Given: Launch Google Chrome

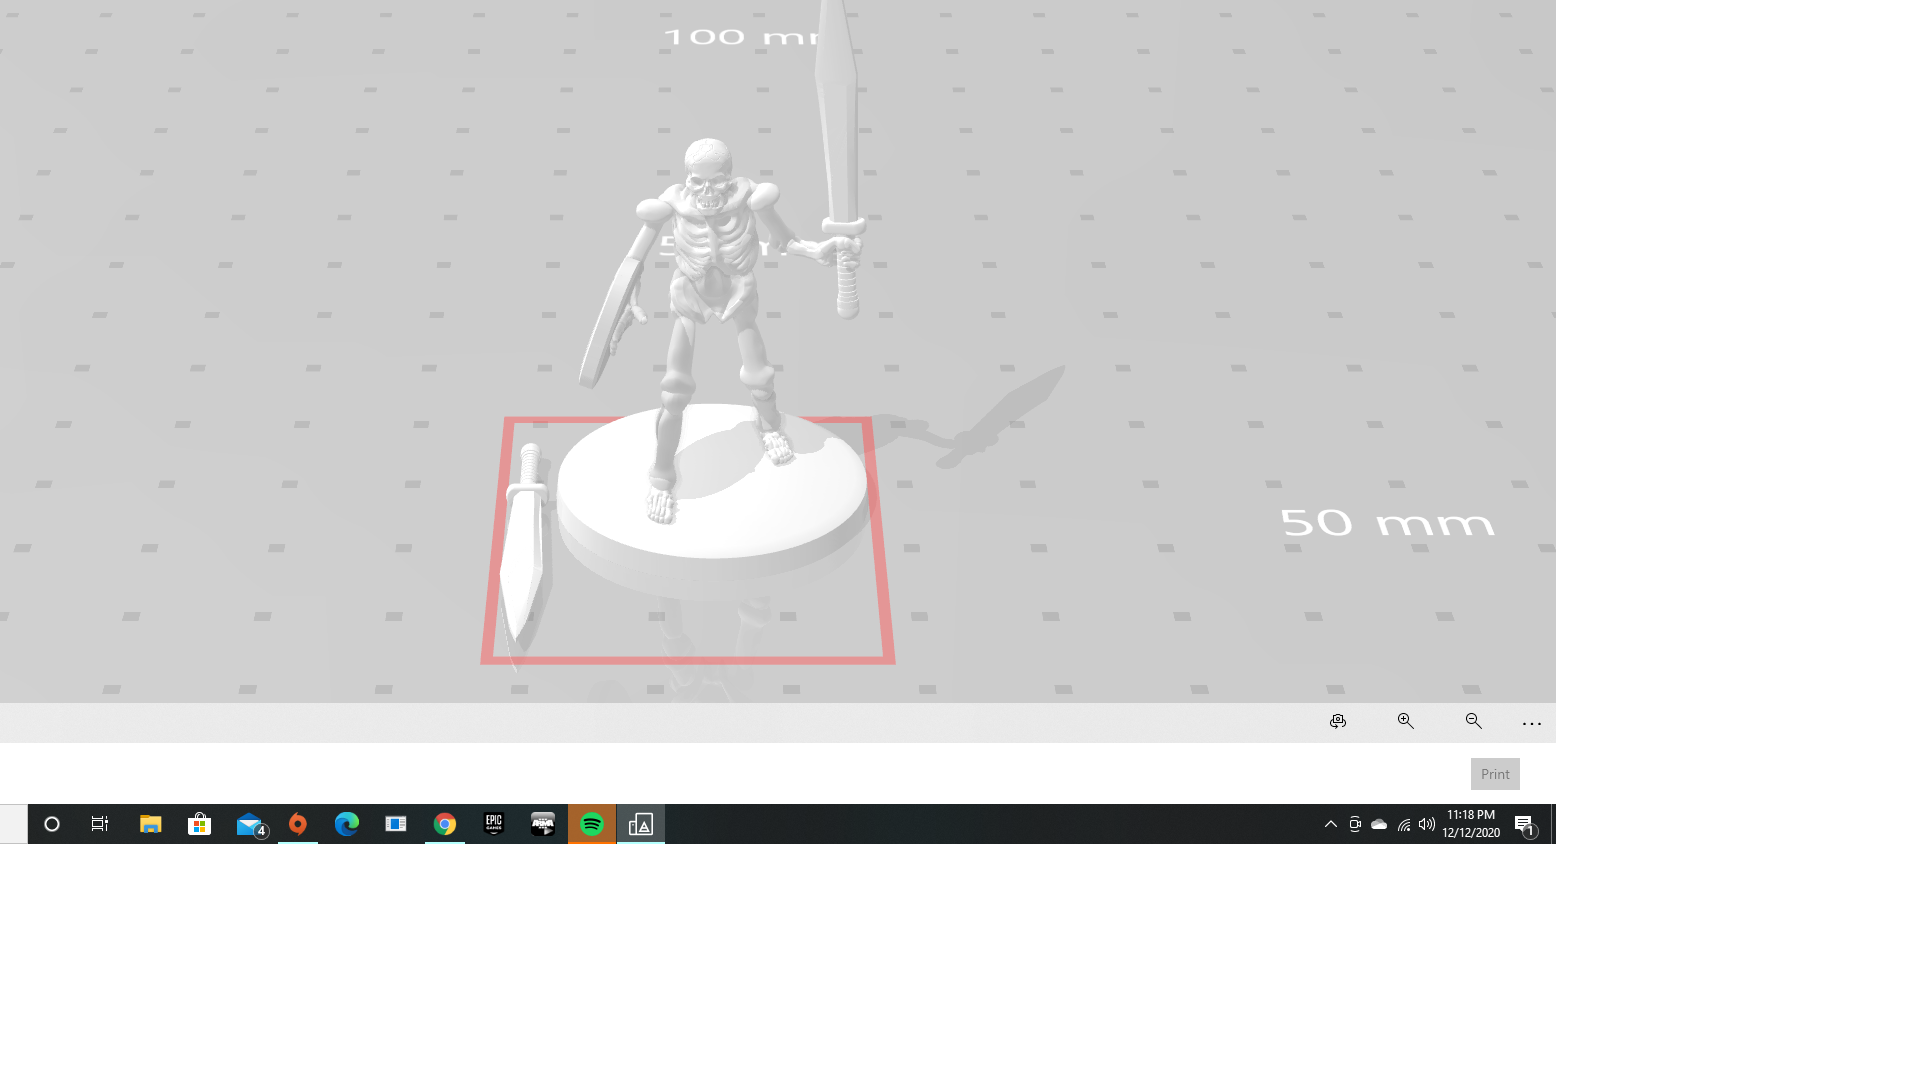Looking at the screenshot, I should click(x=445, y=824).
